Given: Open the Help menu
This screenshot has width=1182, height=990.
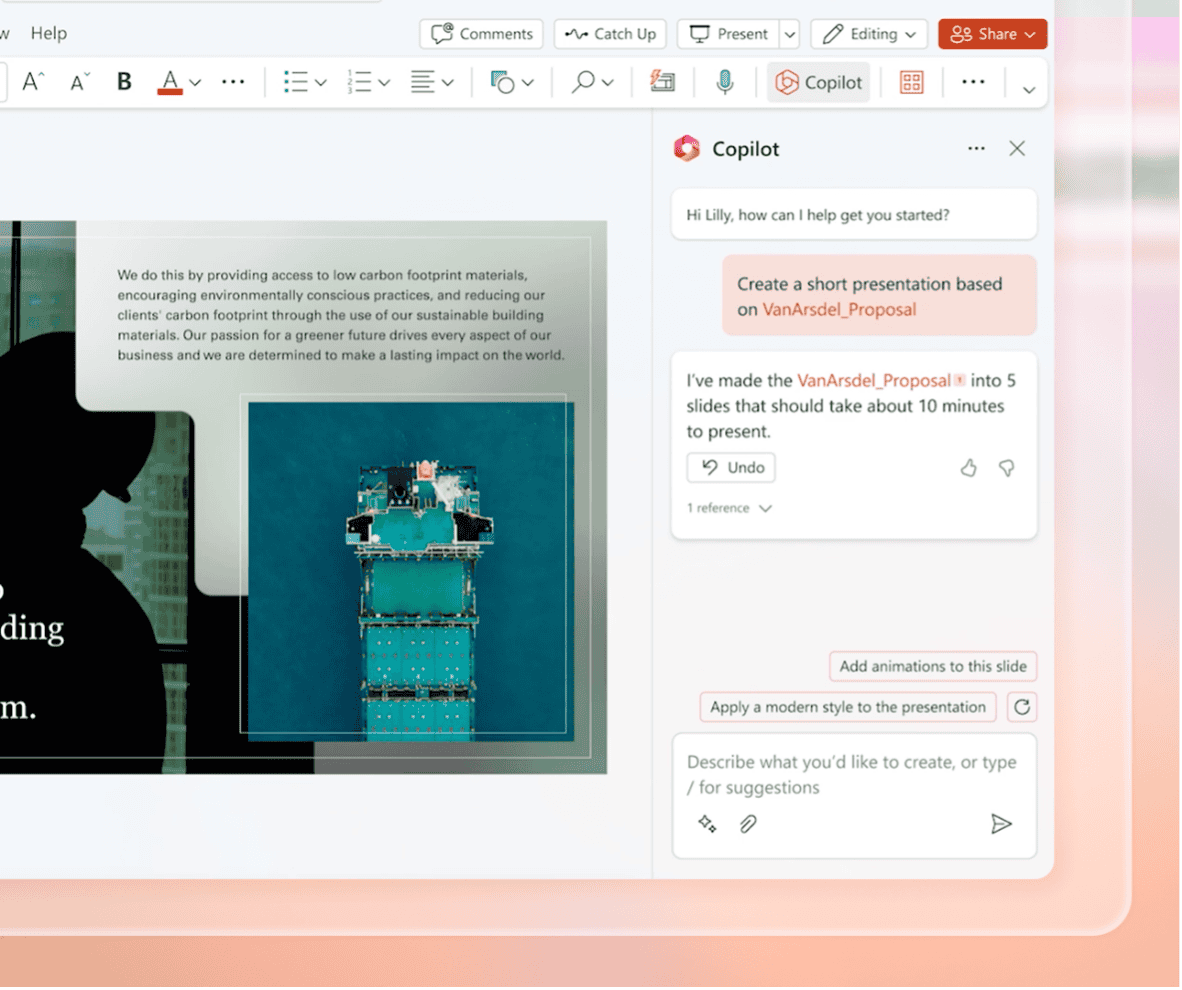Looking at the screenshot, I should [48, 33].
